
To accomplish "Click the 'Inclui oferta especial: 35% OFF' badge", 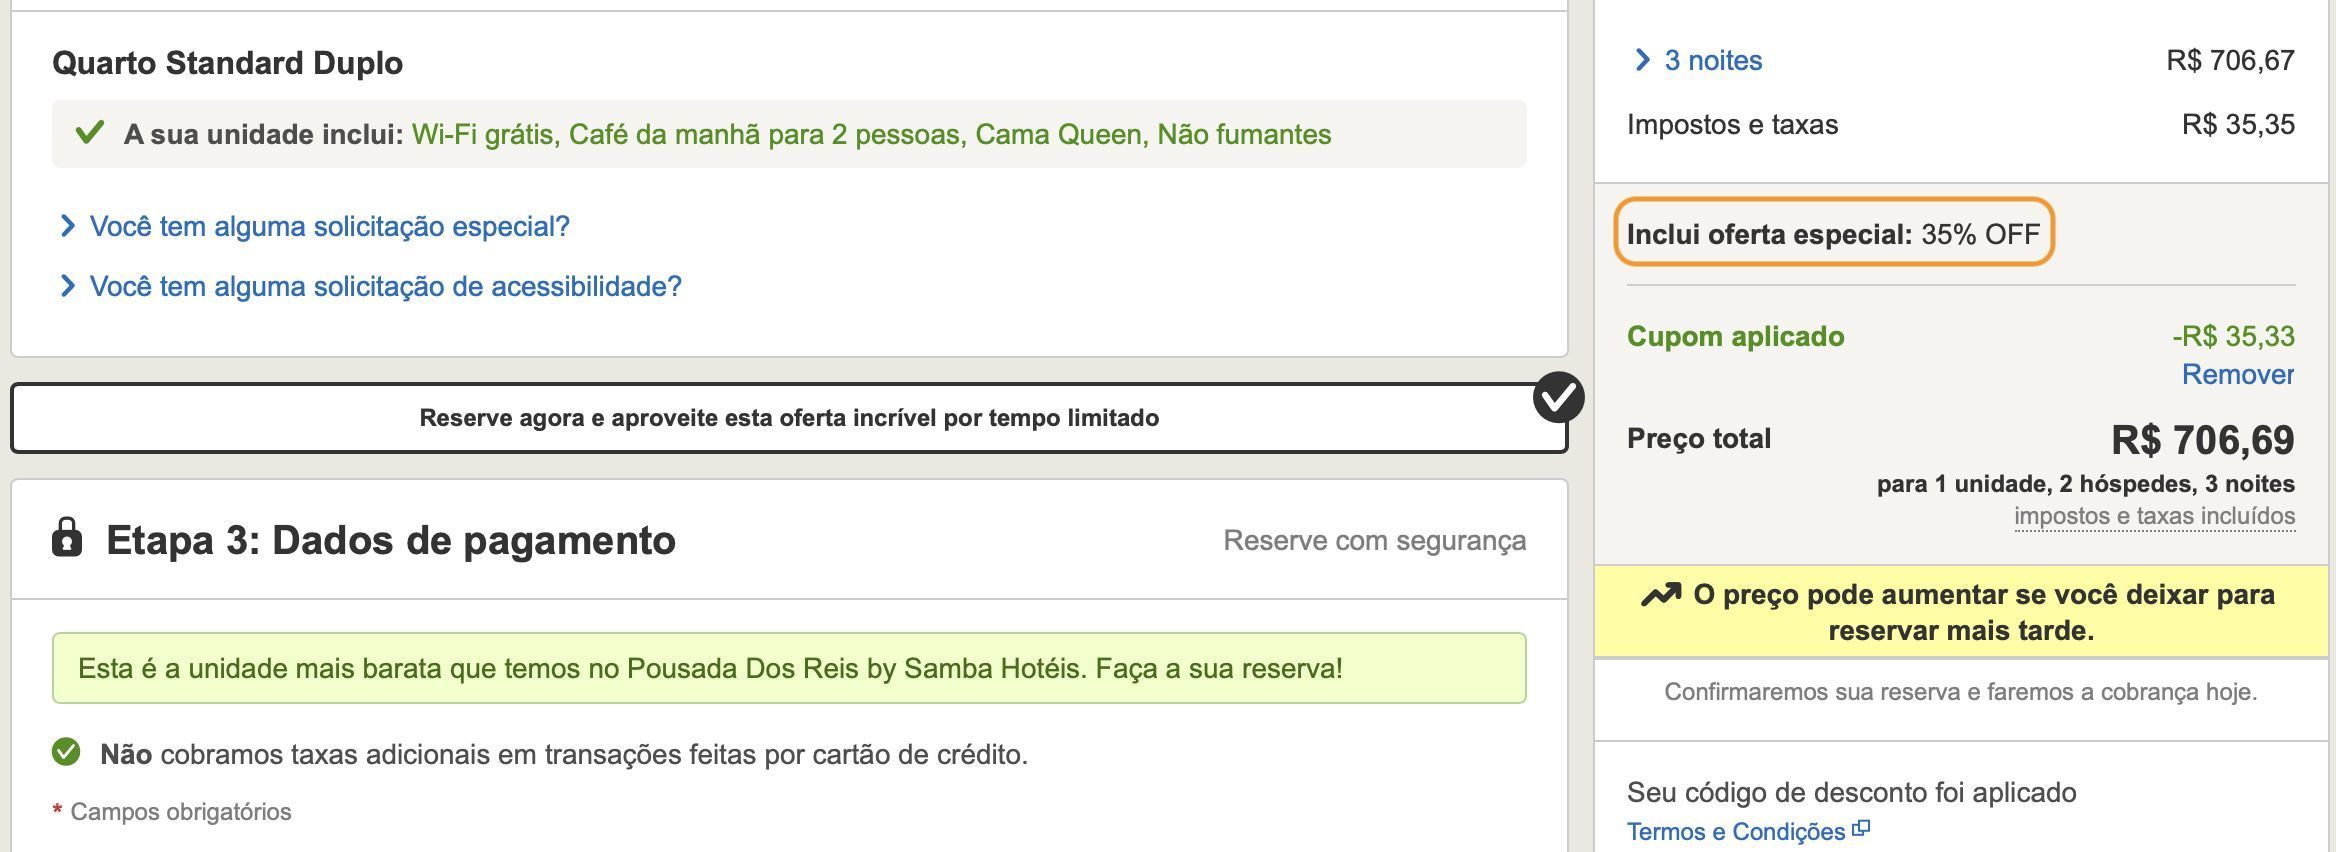I will click(1833, 233).
